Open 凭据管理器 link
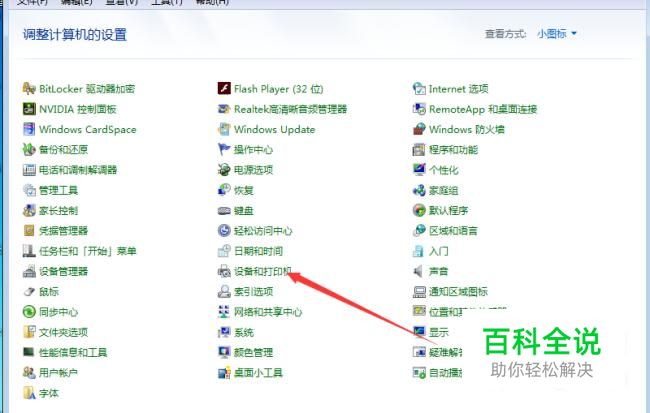This screenshot has width=650, height=413. click(63, 231)
